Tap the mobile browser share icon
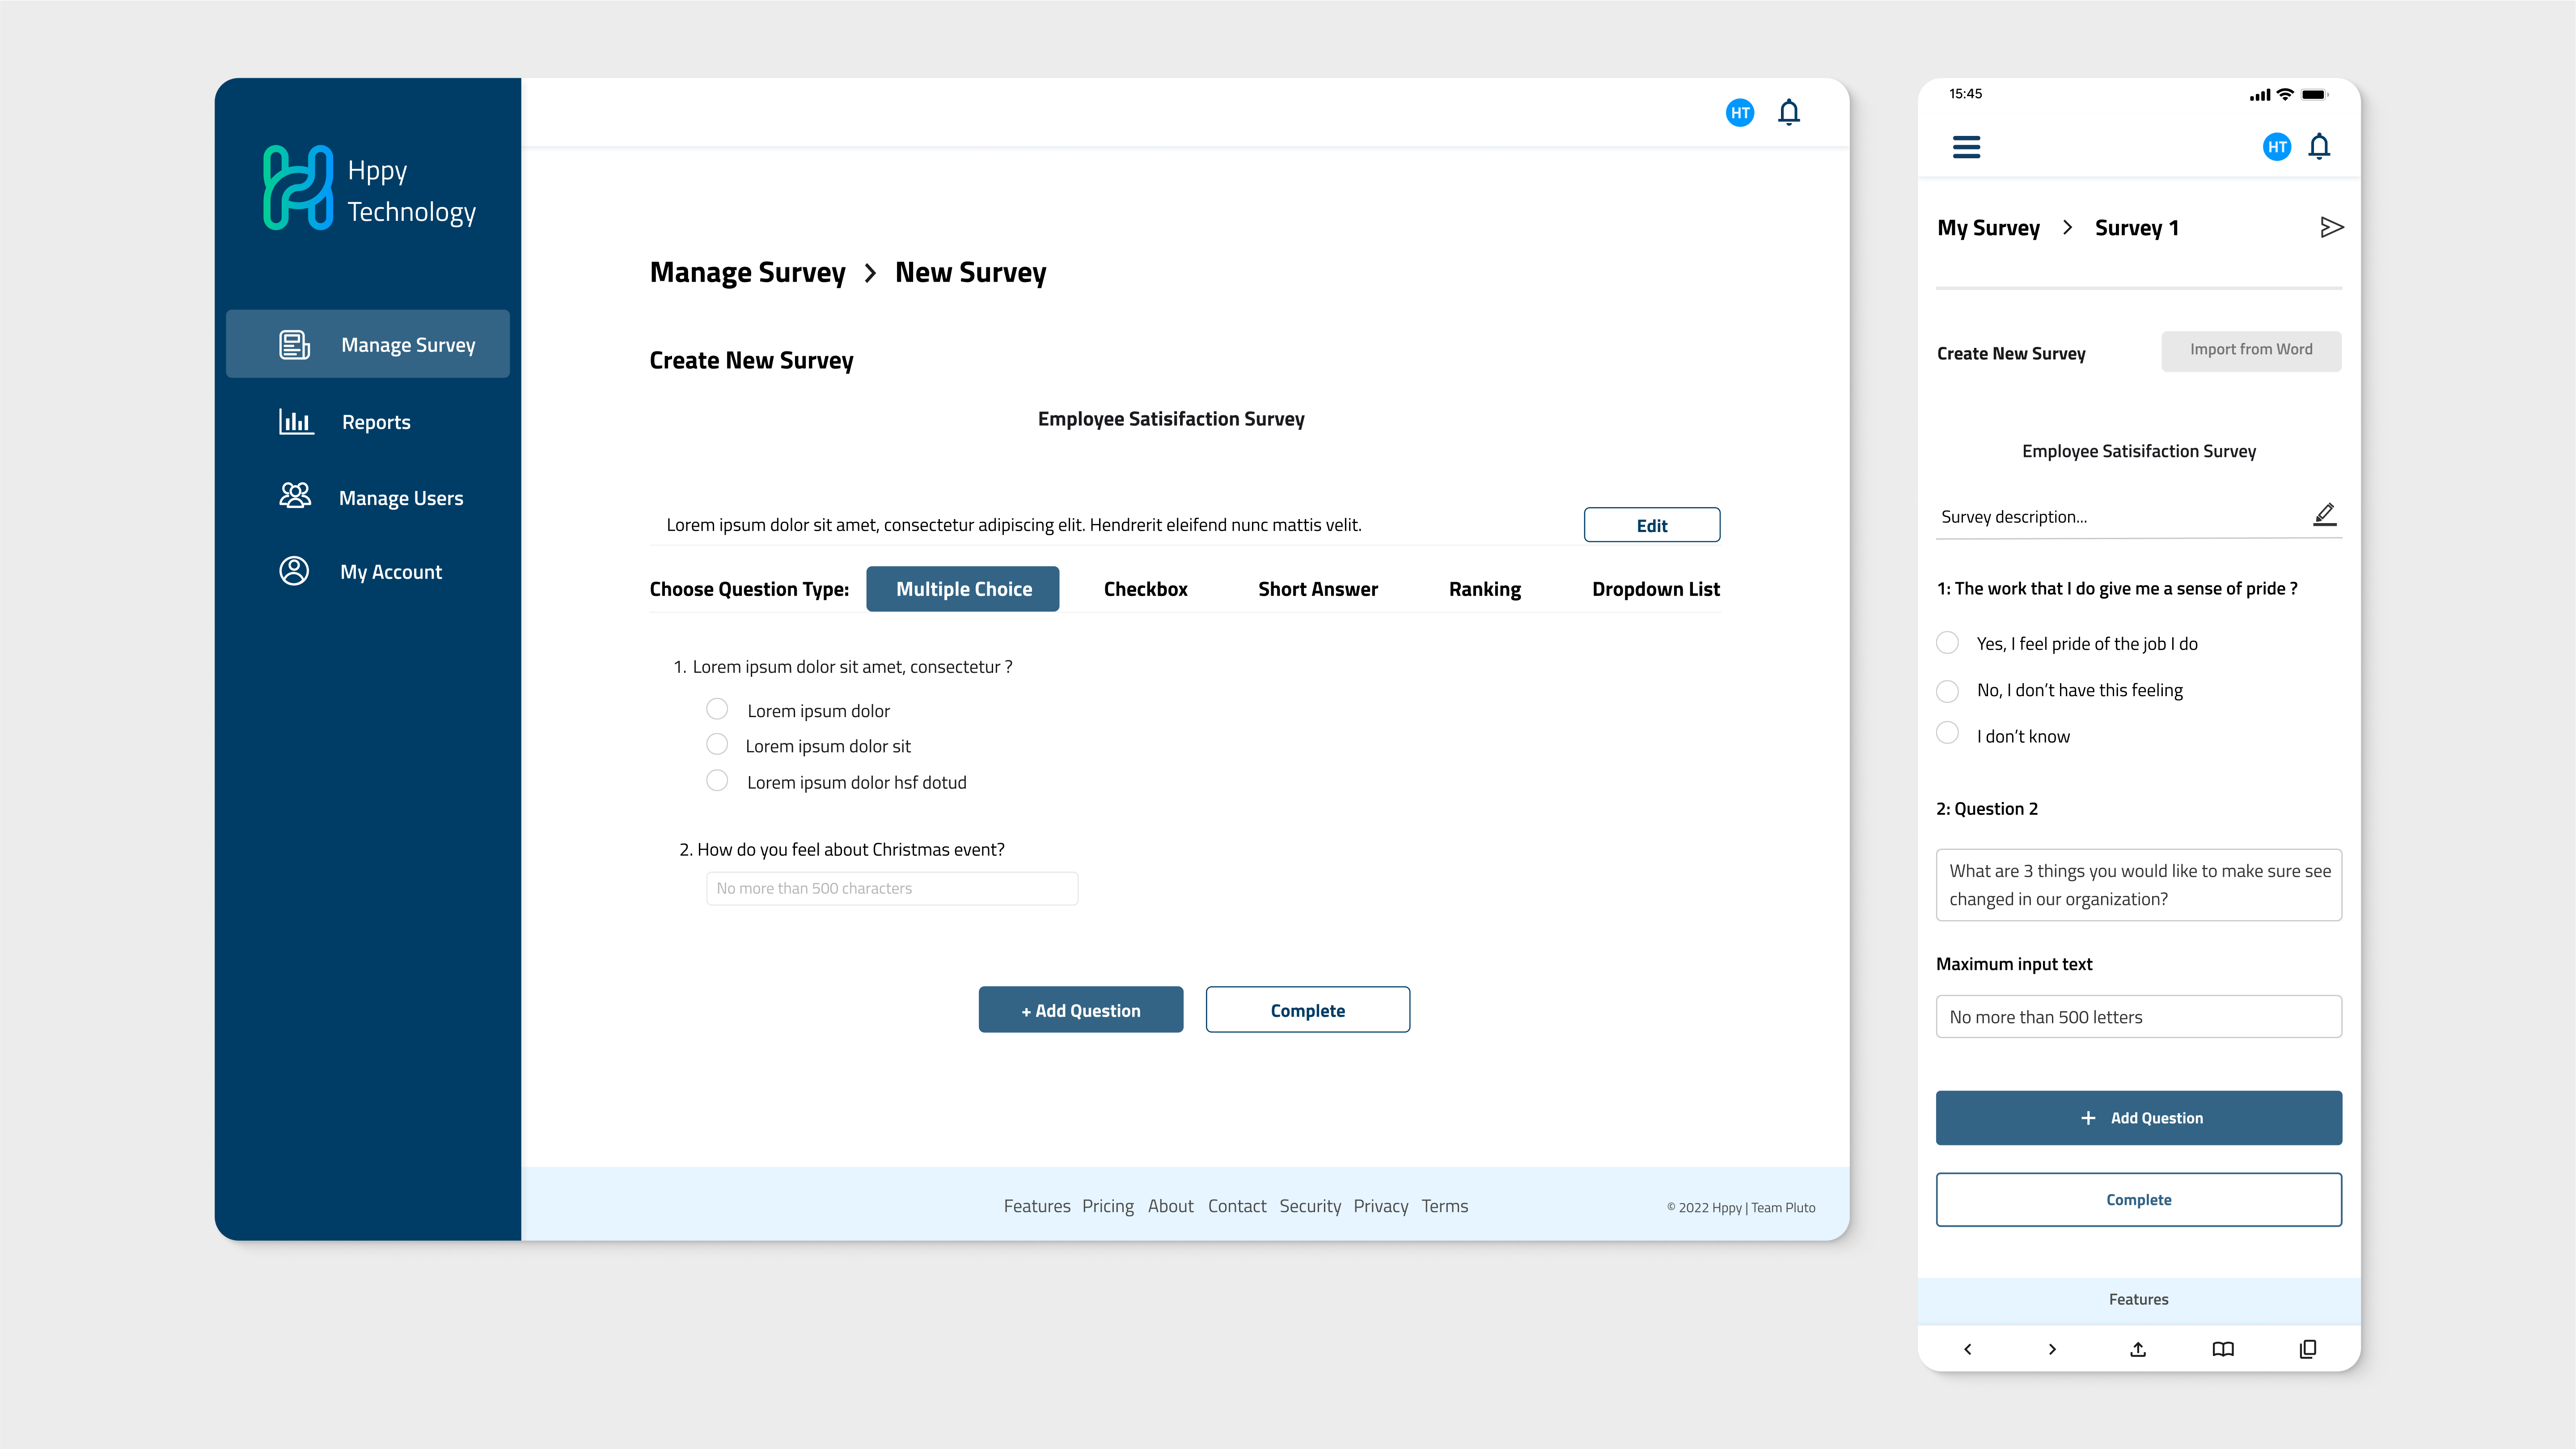Image resolution: width=2576 pixels, height=1449 pixels. tap(2138, 1349)
